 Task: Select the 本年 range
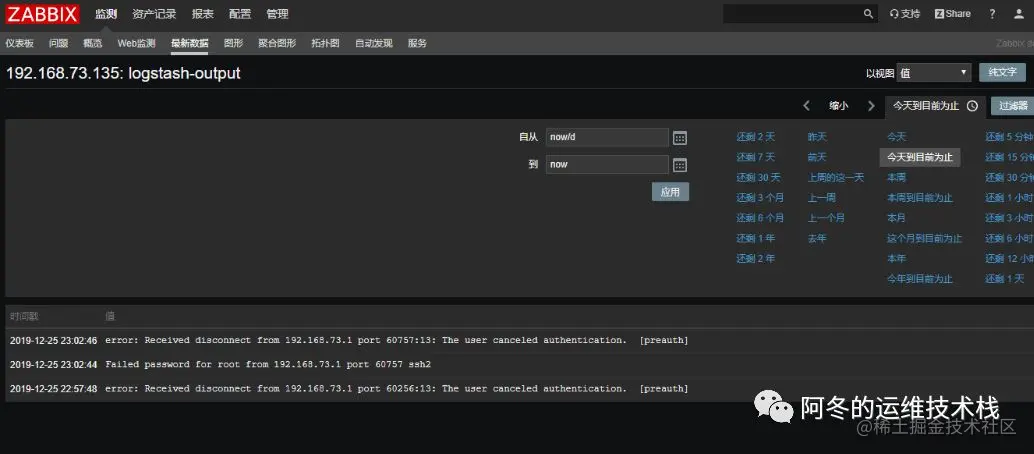point(896,259)
